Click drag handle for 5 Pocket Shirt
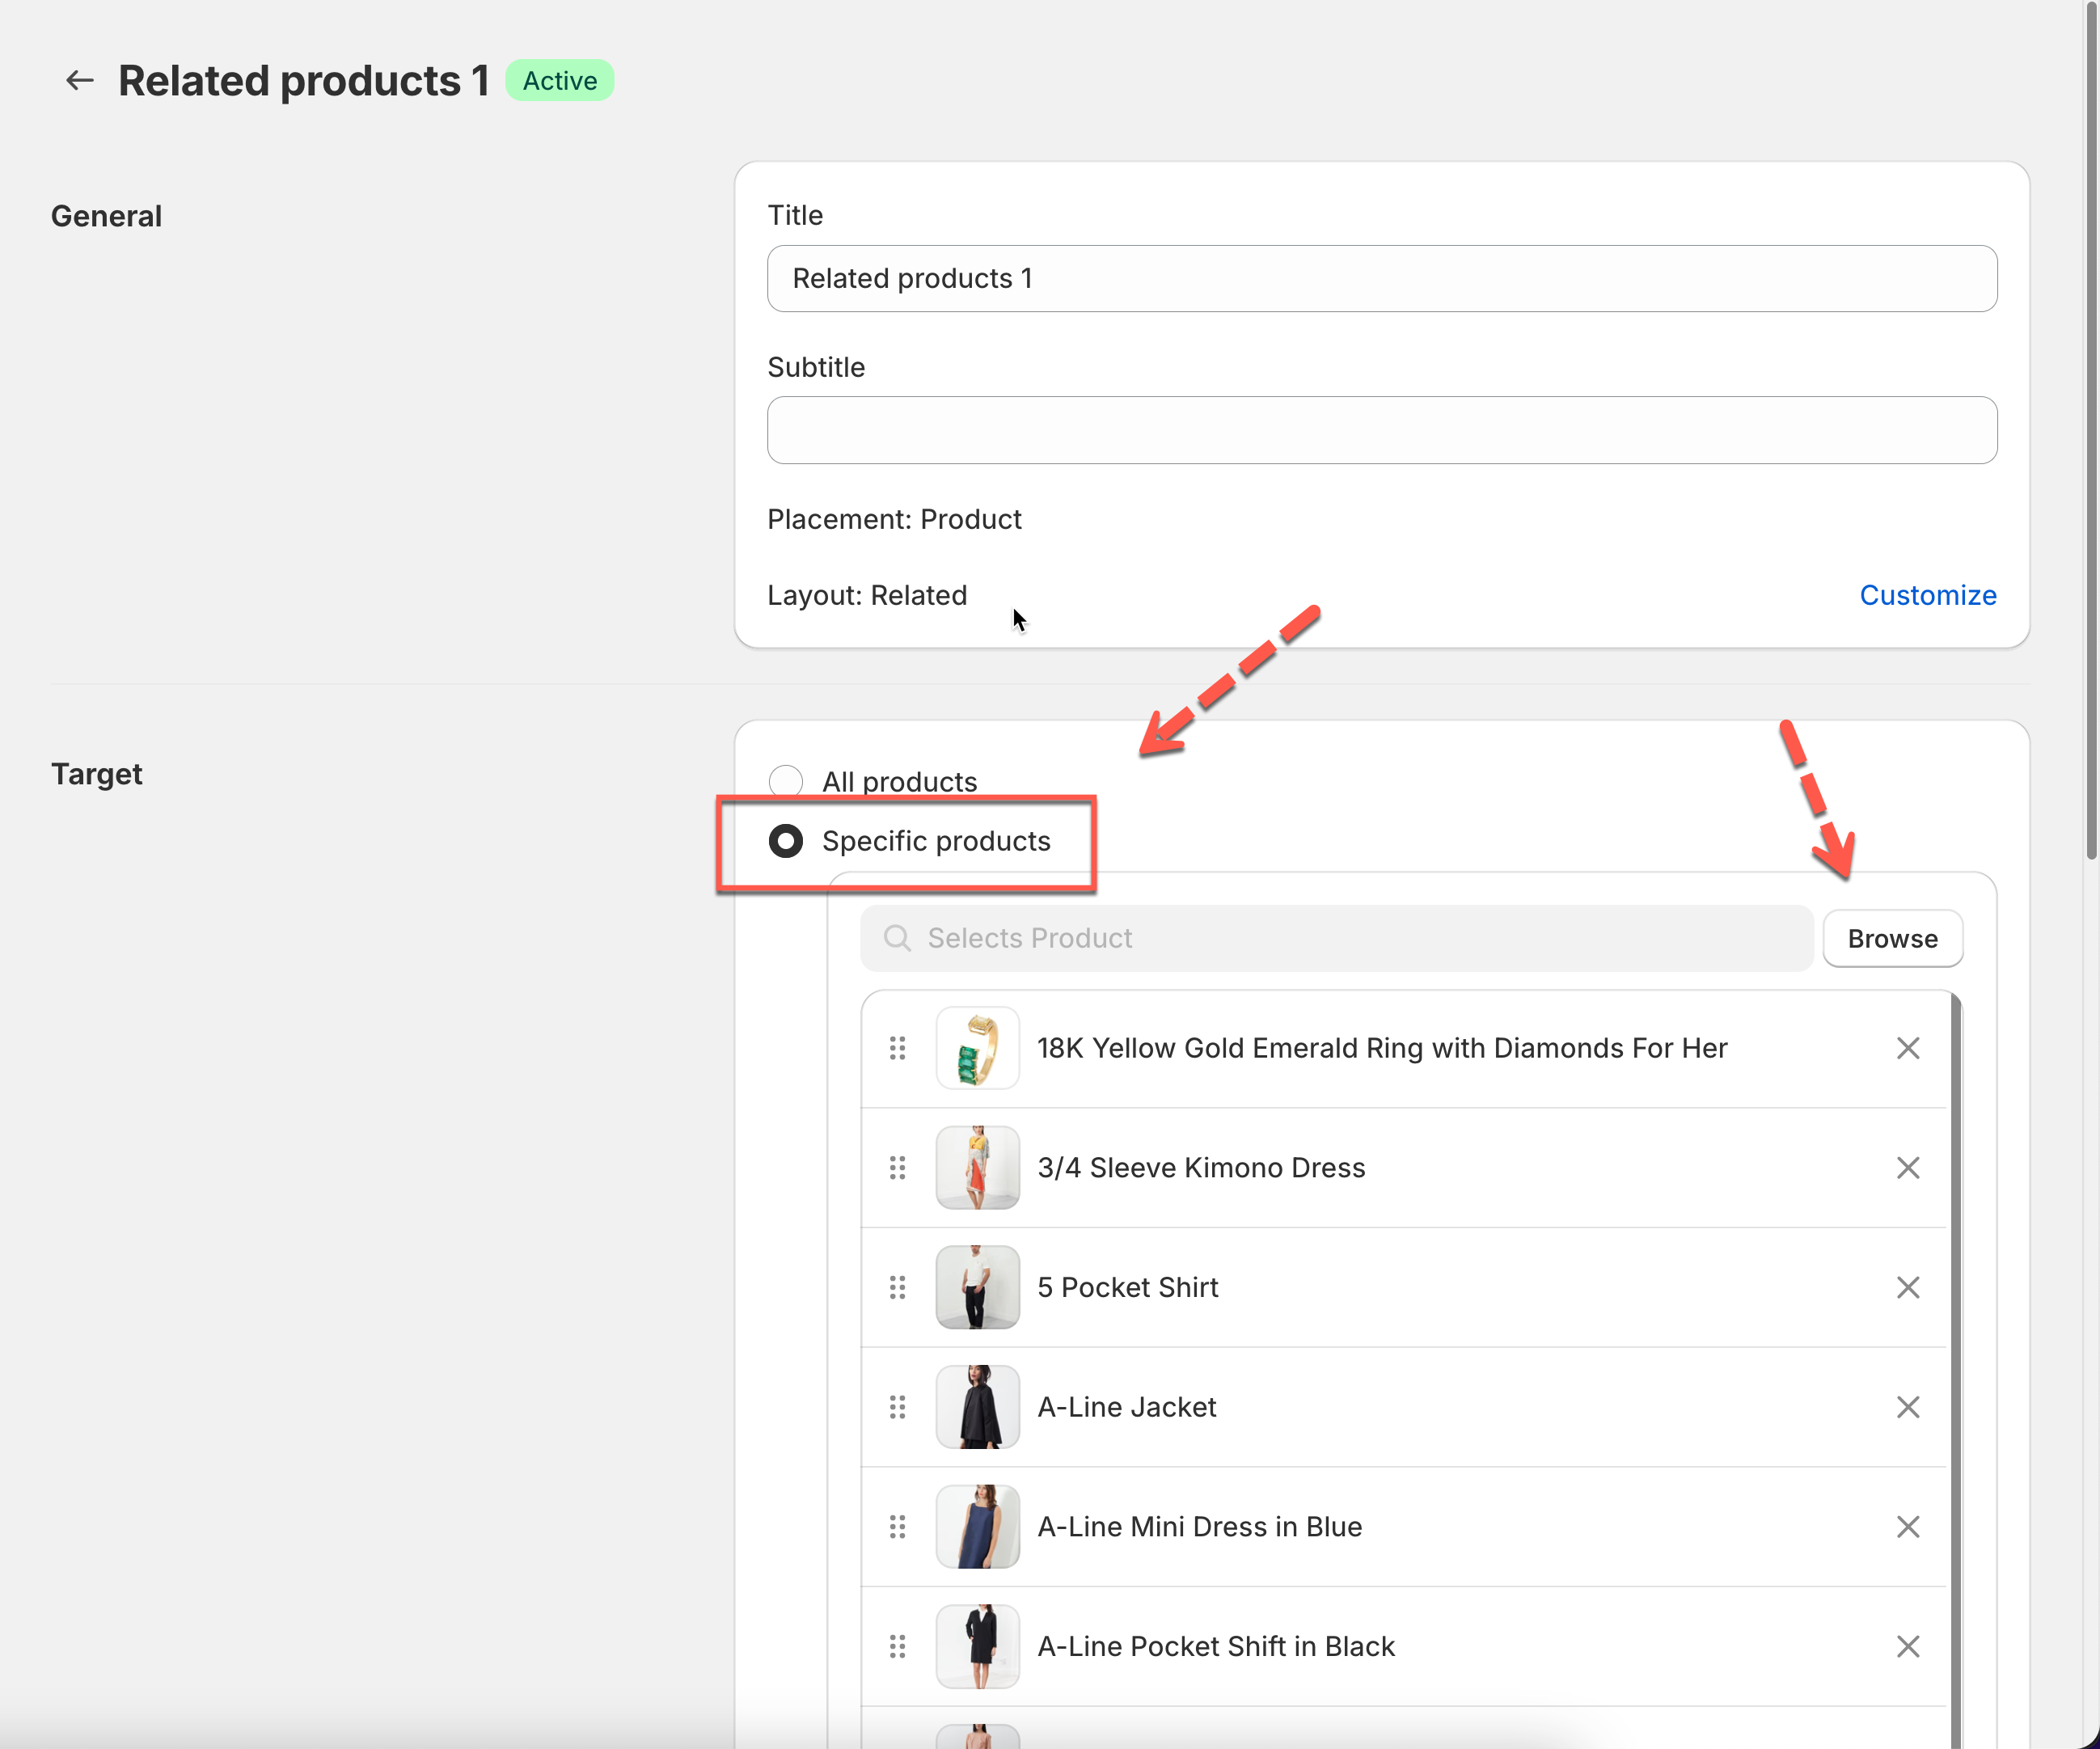Screen dimensions: 2100x1749 897,1288
